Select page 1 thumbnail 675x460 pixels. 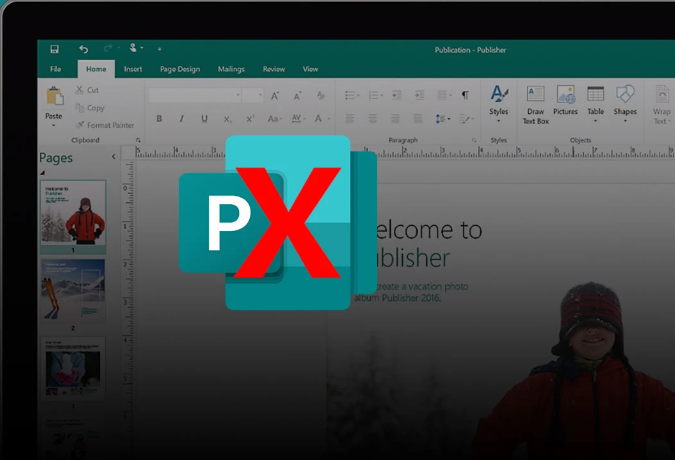tap(73, 213)
